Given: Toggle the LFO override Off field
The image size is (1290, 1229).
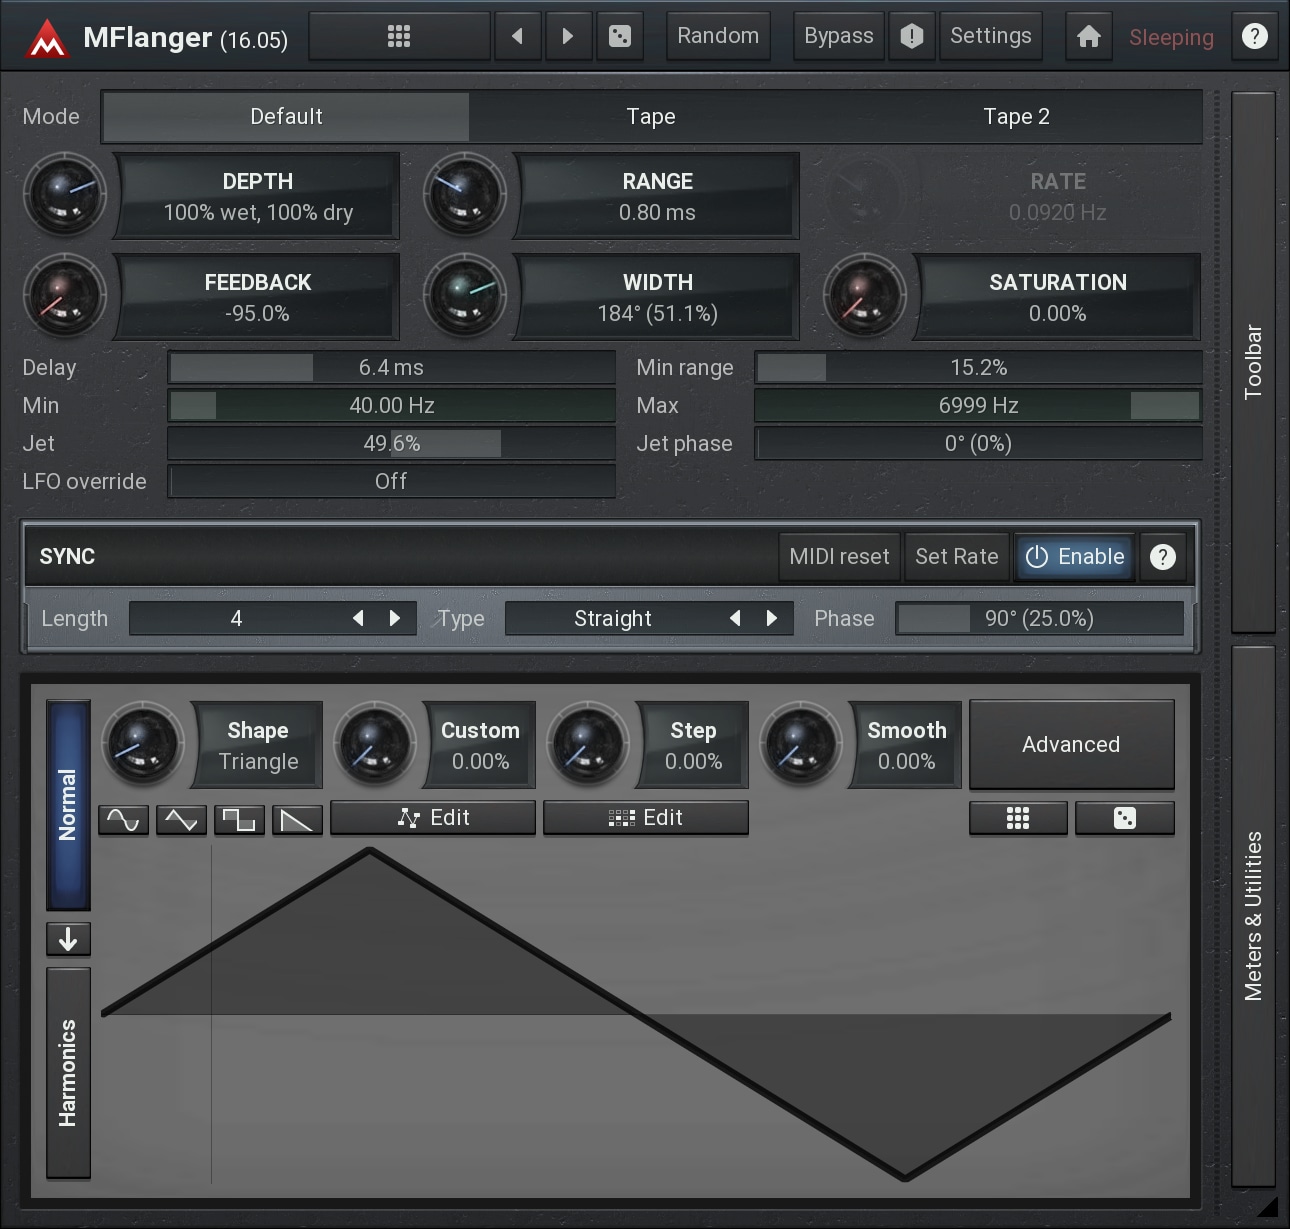Looking at the screenshot, I should pos(391,482).
